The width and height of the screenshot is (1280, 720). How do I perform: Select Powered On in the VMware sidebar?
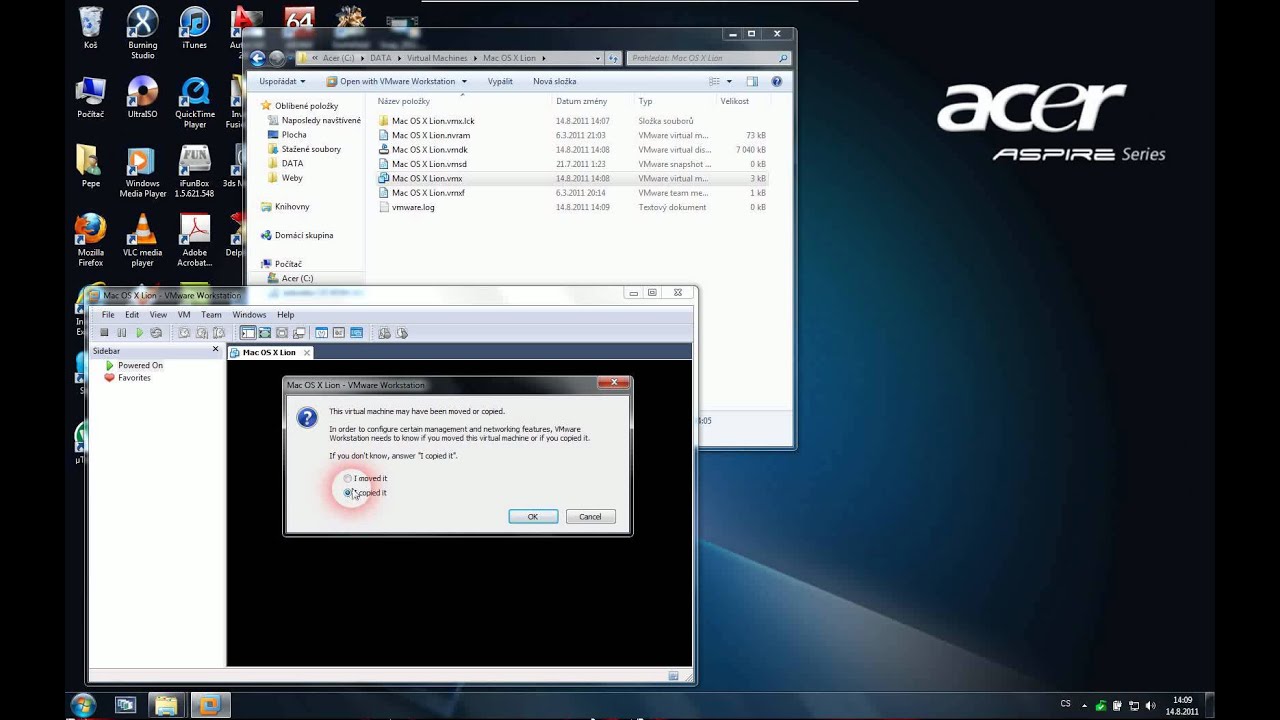click(134, 365)
